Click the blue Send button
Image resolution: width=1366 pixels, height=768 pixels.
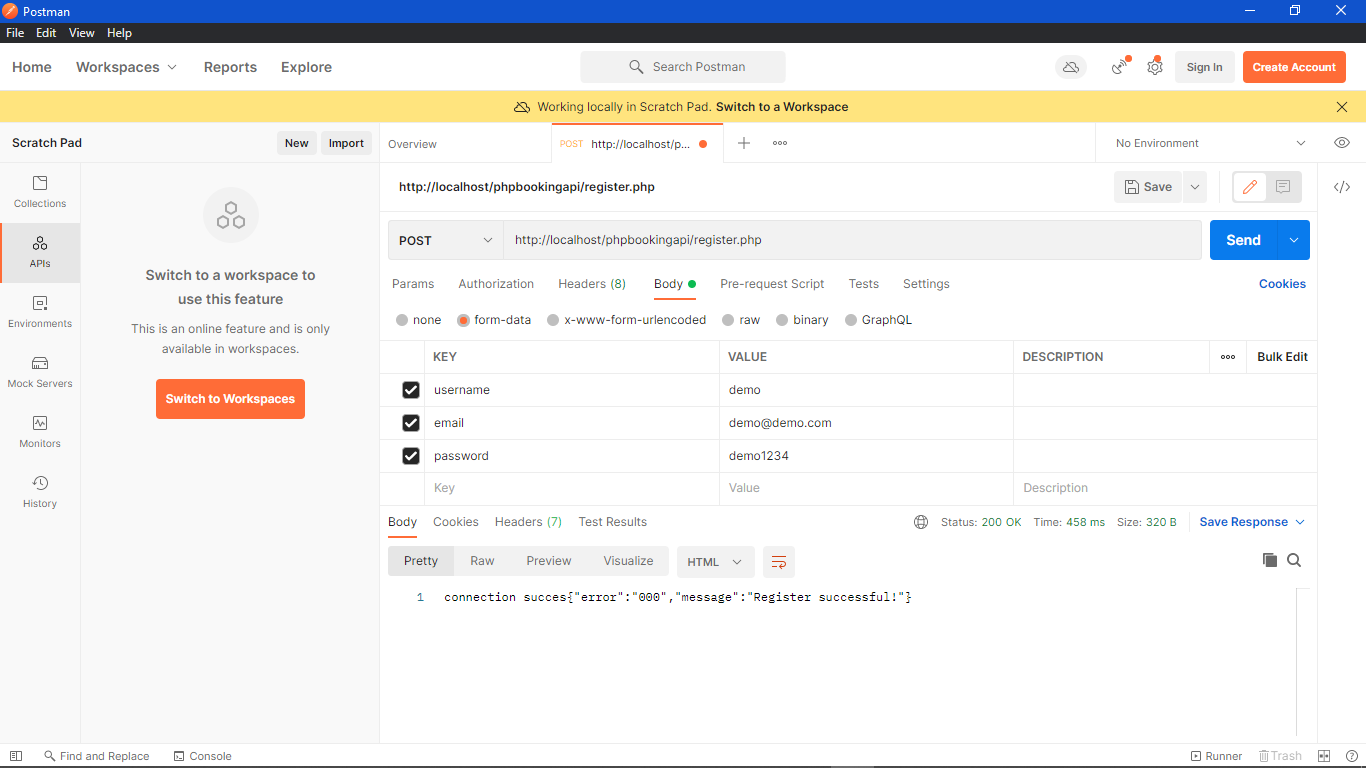(x=1244, y=240)
